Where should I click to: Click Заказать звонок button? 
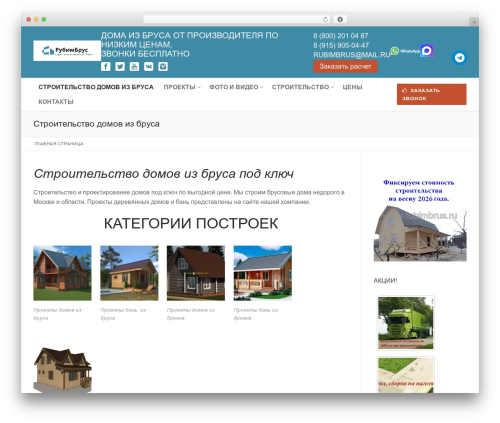point(432,94)
